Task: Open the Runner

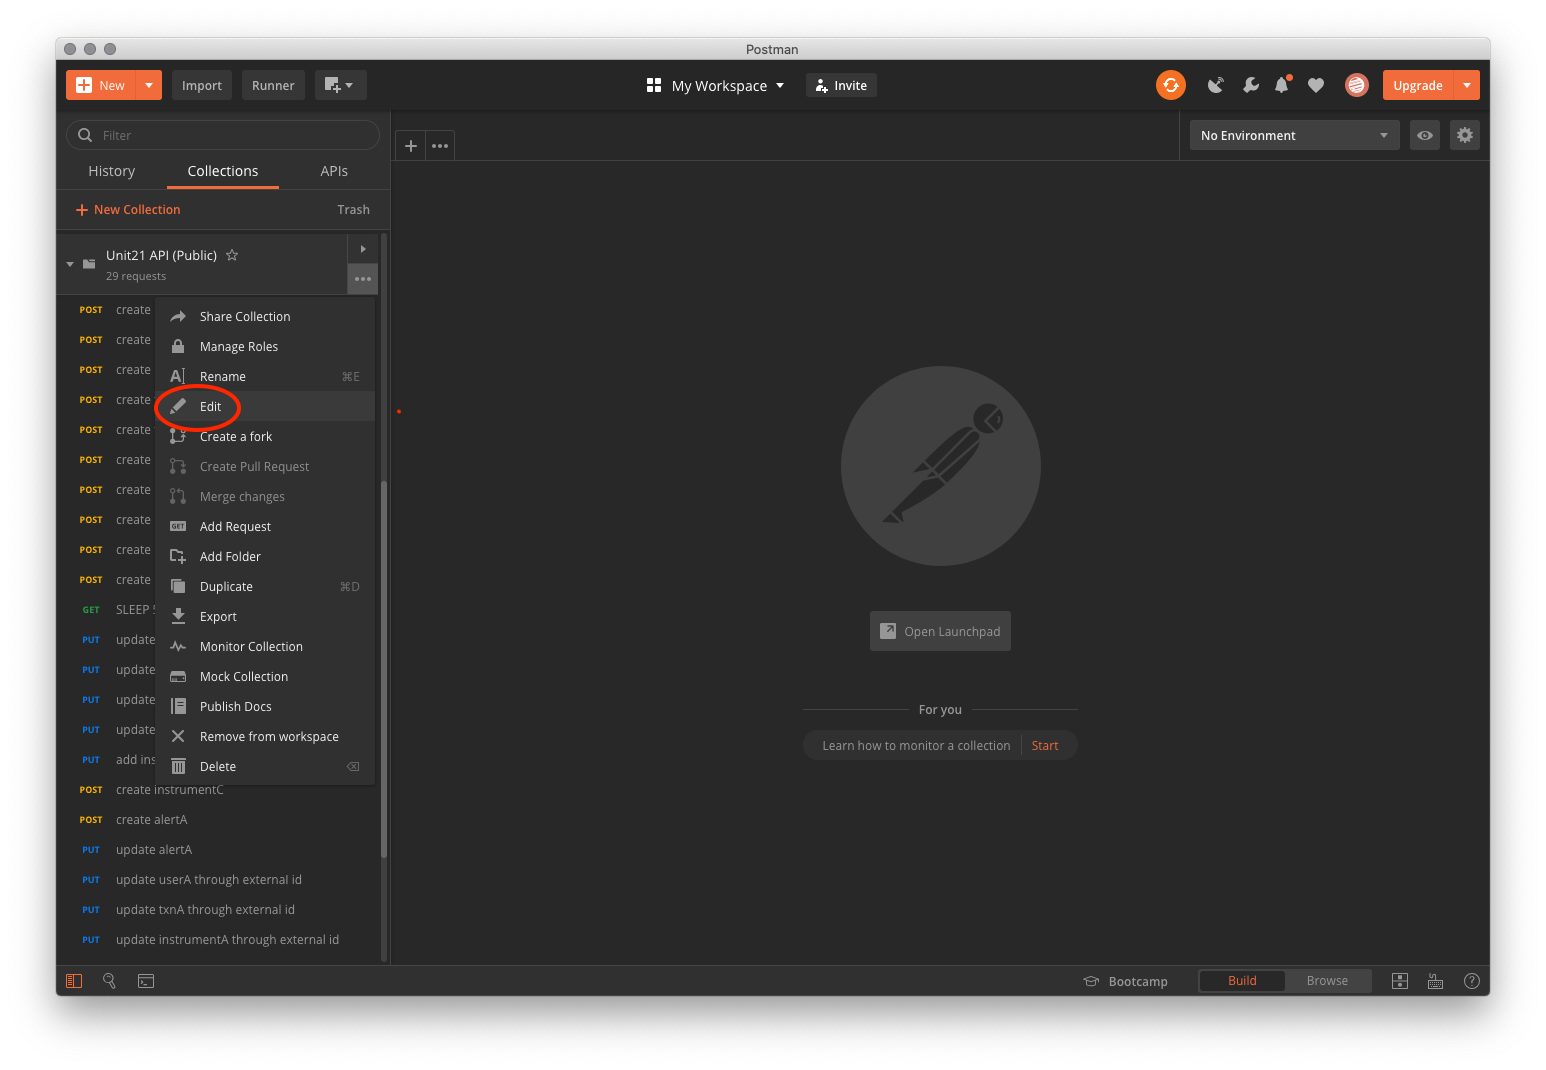Action: tap(273, 85)
